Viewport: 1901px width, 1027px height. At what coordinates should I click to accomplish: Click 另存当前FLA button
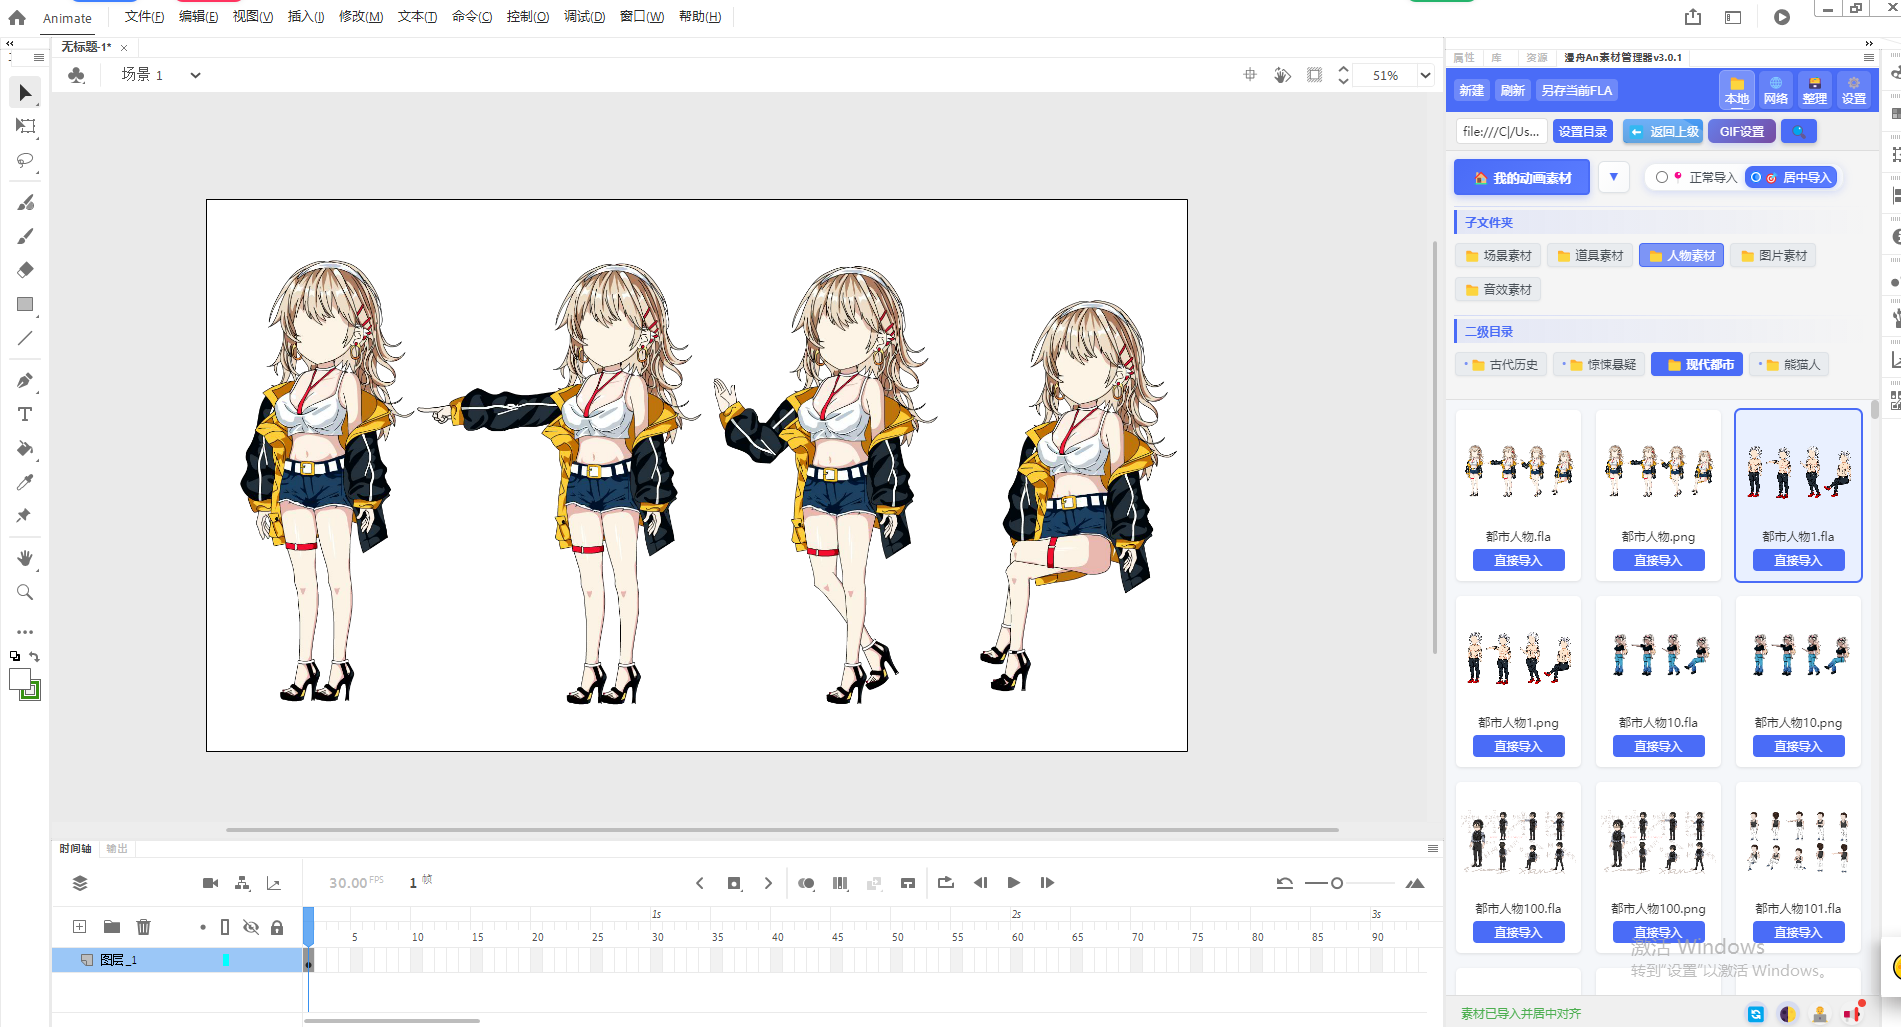coord(1577,90)
